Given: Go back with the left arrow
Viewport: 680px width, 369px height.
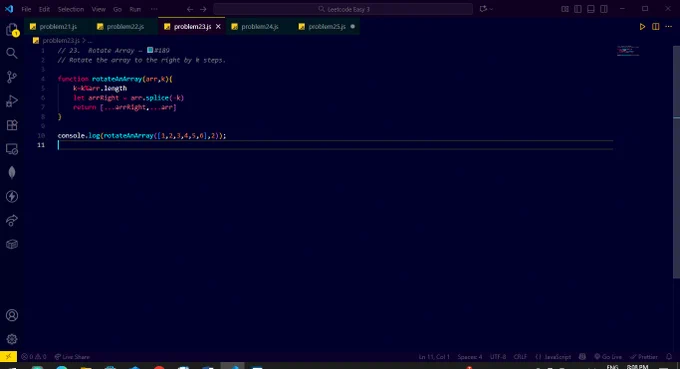Looking at the screenshot, I should click(x=190, y=9).
